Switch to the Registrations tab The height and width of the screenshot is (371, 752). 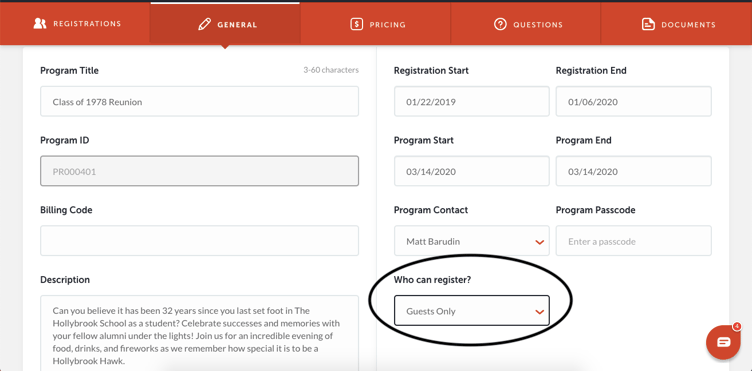click(x=75, y=23)
